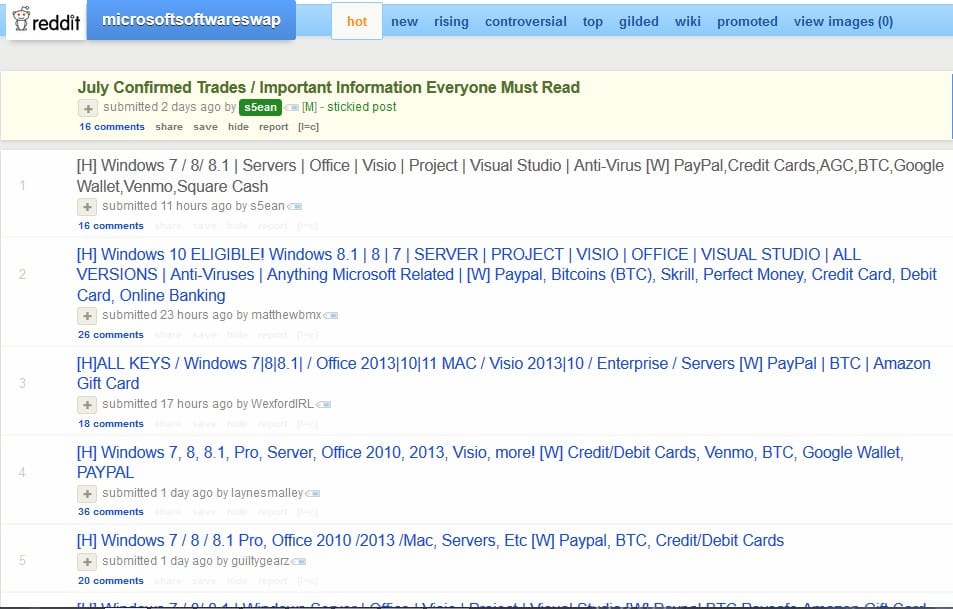953x609 pixels.
Task: Click the flair icon beside green s5ean badge
Action: coord(292,108)
